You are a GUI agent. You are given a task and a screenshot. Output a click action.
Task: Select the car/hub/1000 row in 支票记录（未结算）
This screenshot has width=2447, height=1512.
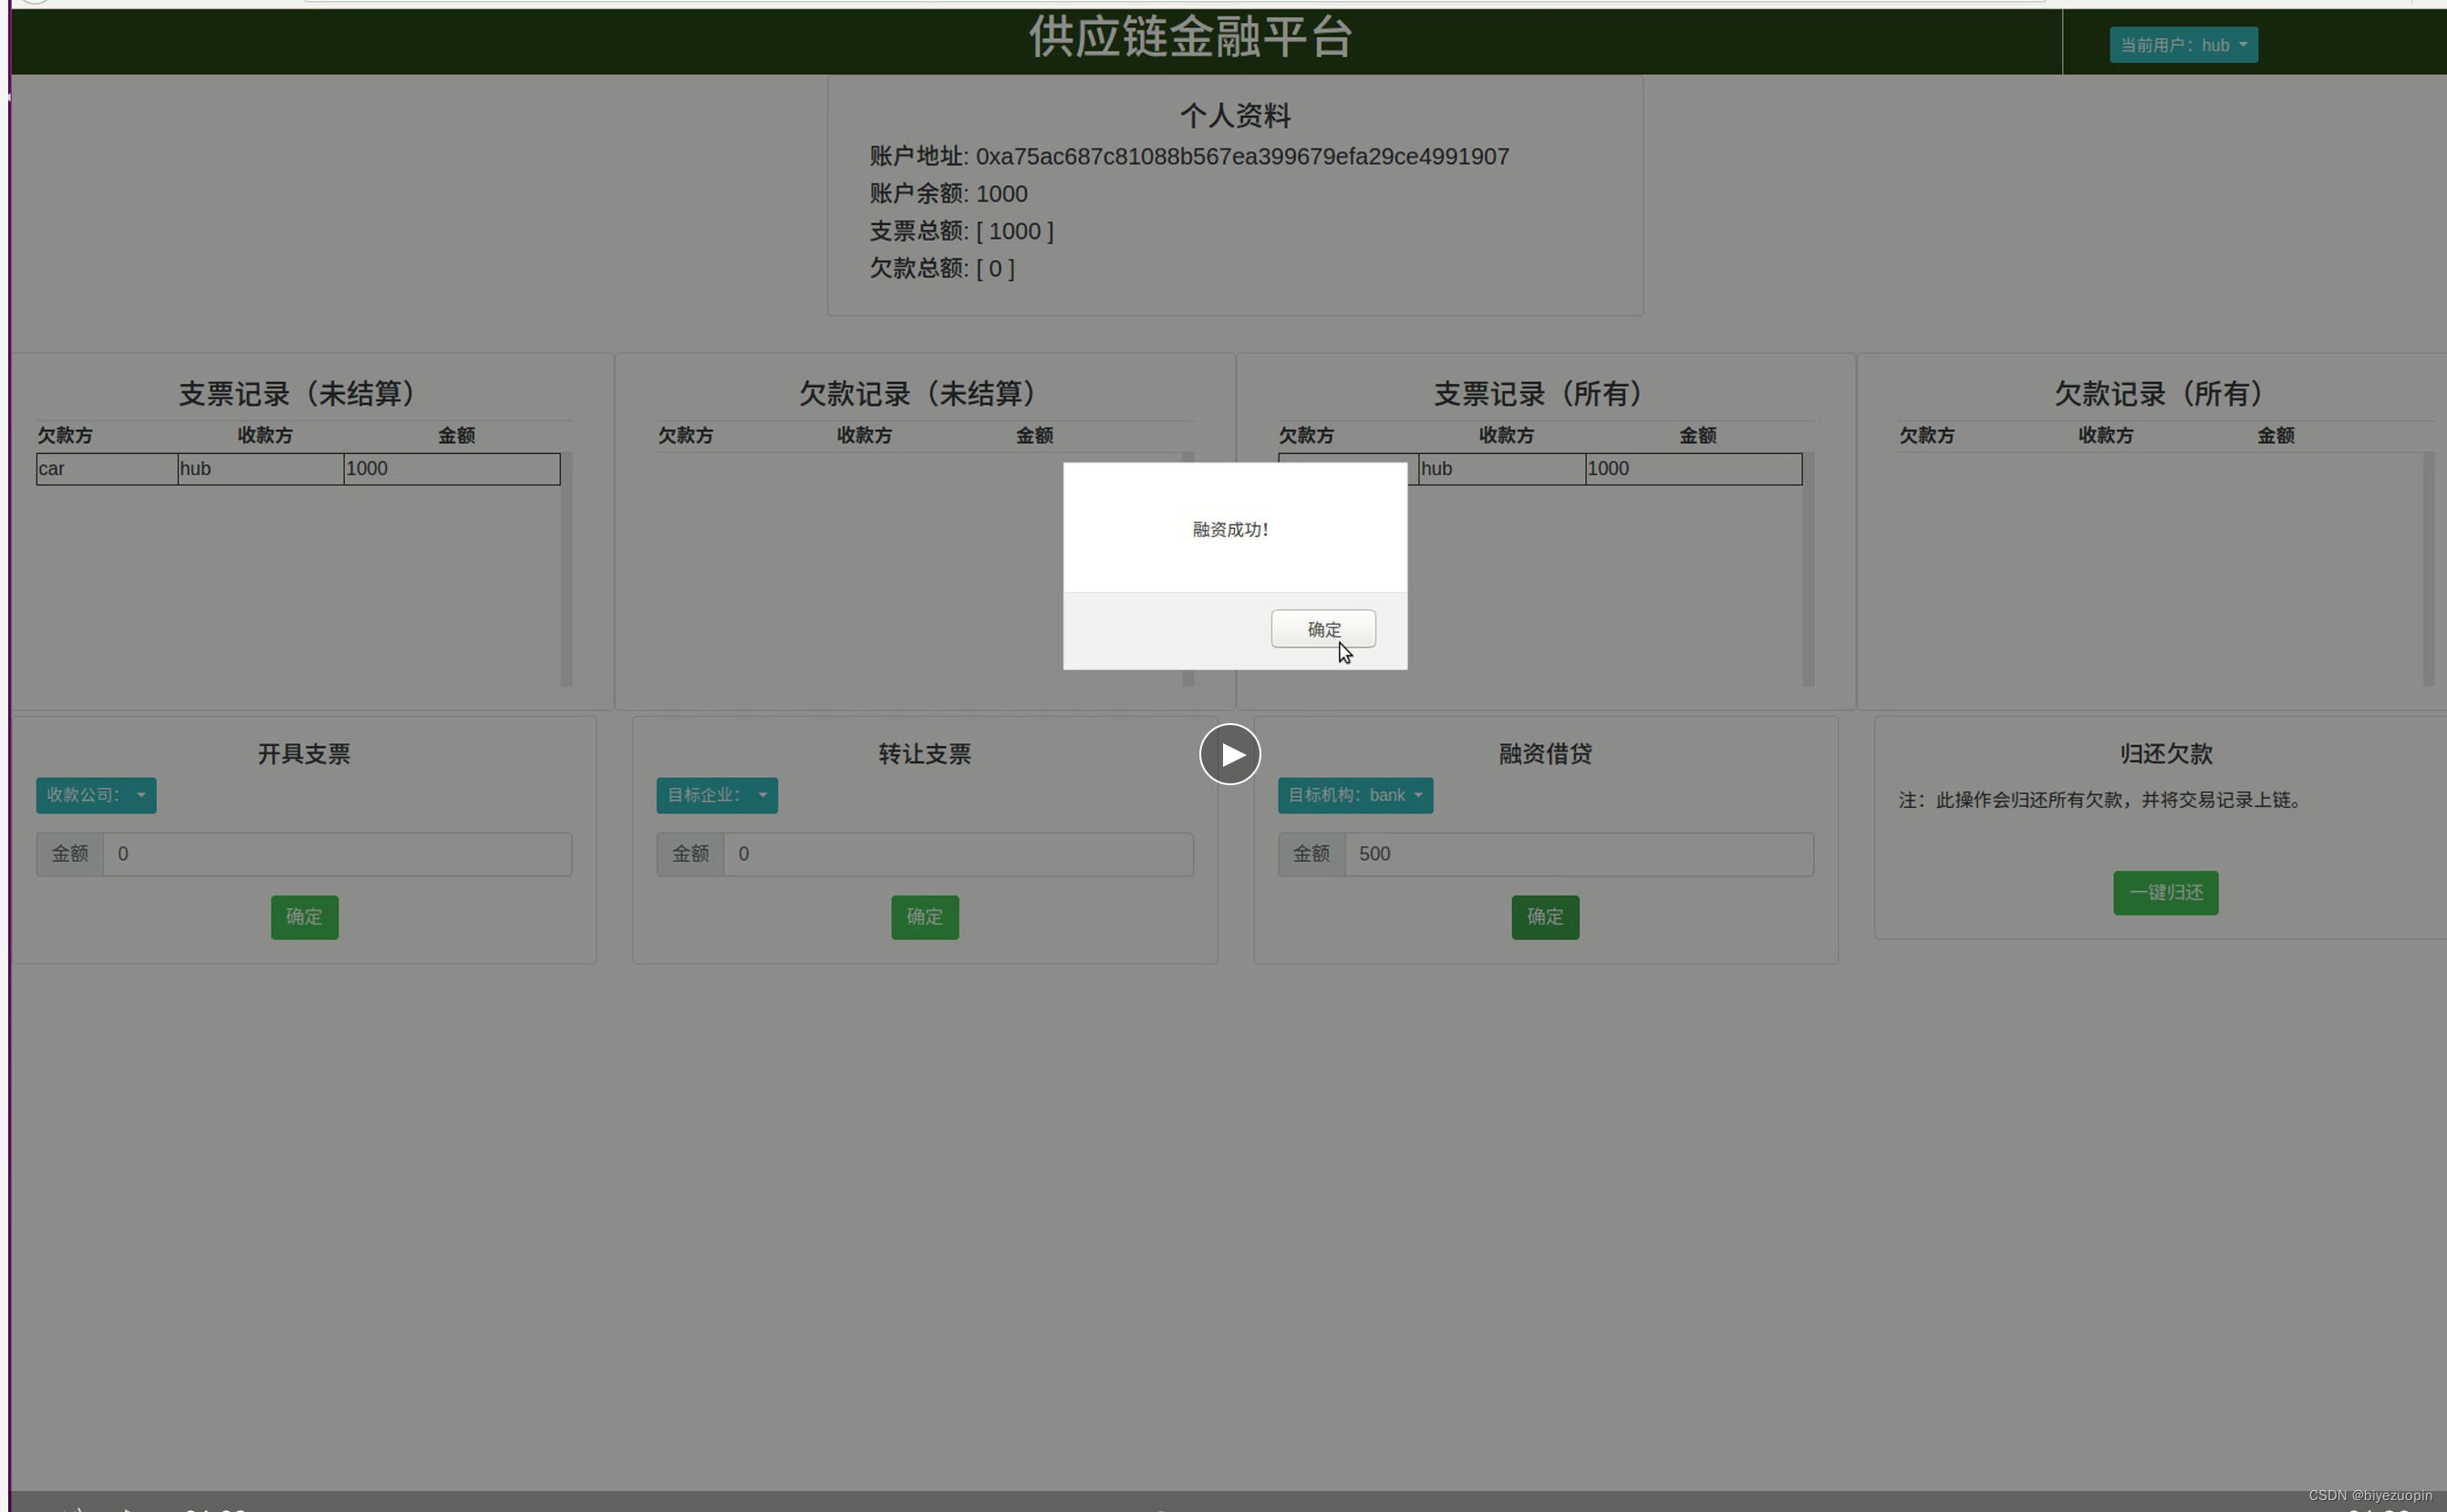click(297, 468)
